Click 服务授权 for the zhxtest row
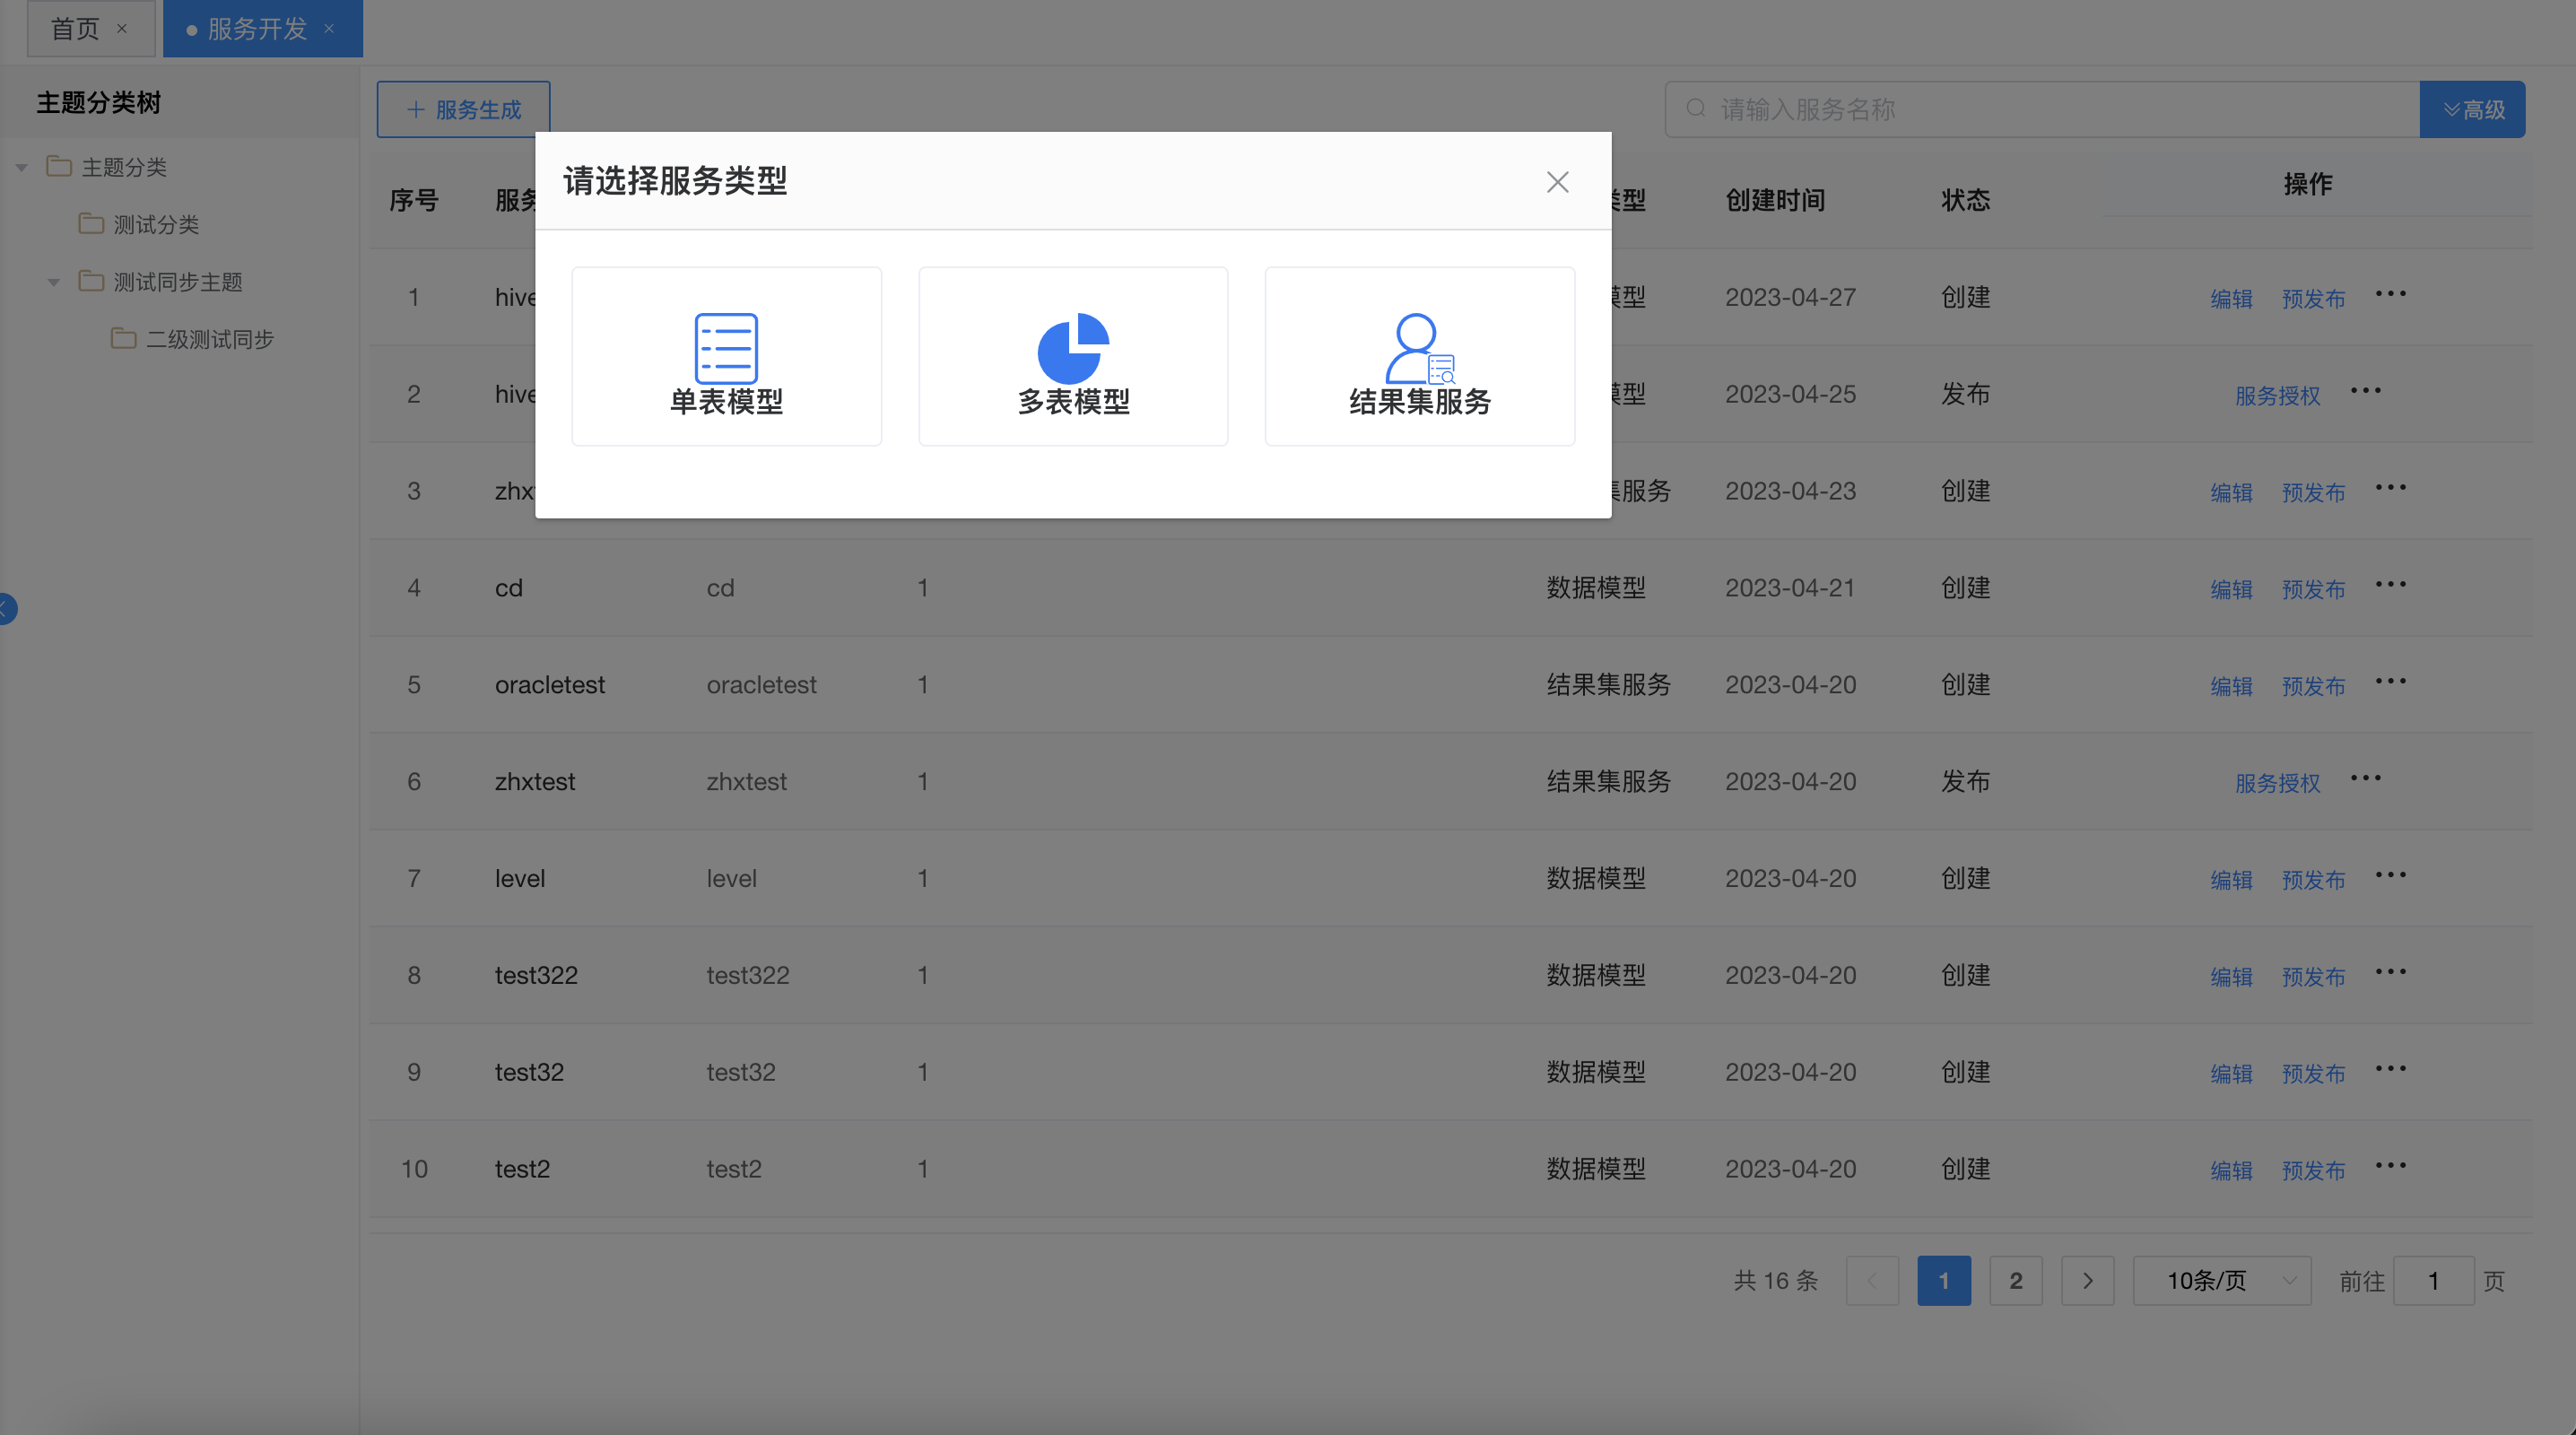Viewport: 2576px width, 1435px height. pos(2277,782)
